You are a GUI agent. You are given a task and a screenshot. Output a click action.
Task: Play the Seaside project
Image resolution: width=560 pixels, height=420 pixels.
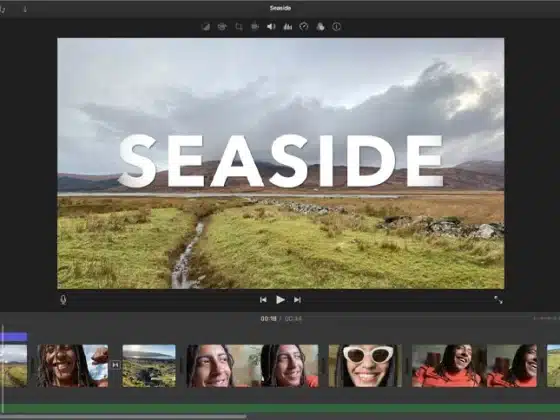(x=280, y=300)
